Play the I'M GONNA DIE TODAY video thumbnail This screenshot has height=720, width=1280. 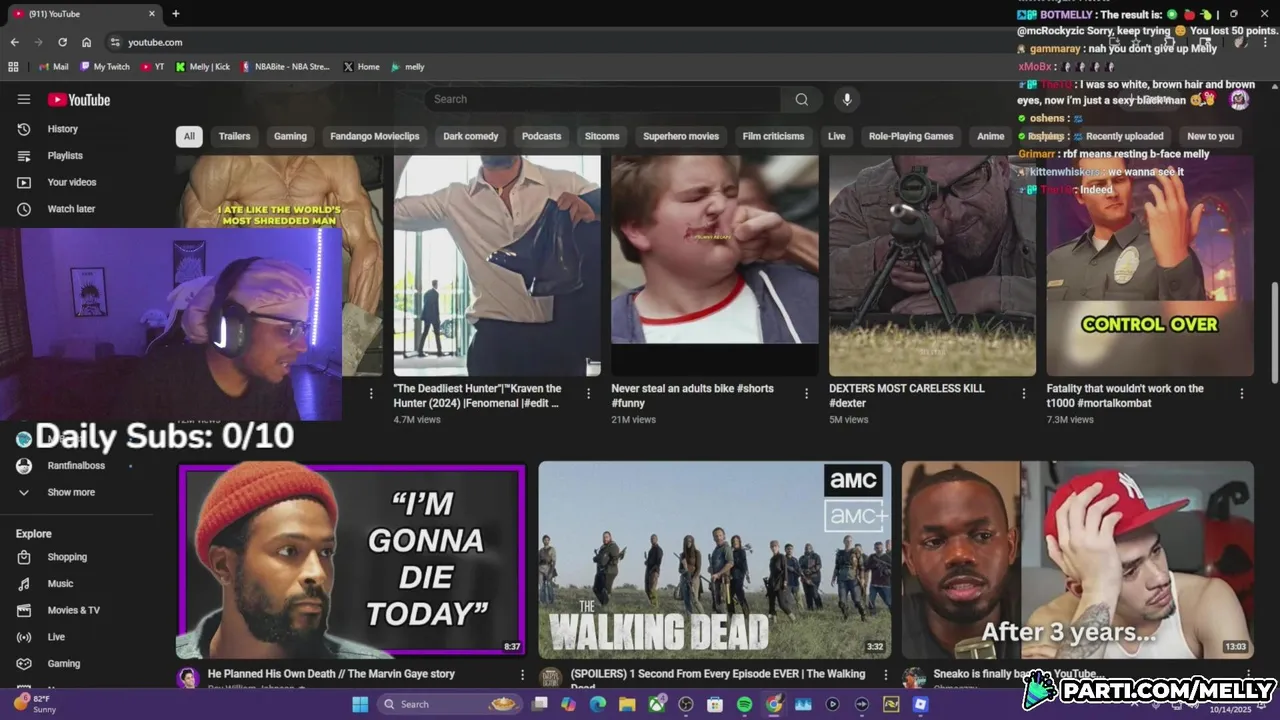[352, 560]
